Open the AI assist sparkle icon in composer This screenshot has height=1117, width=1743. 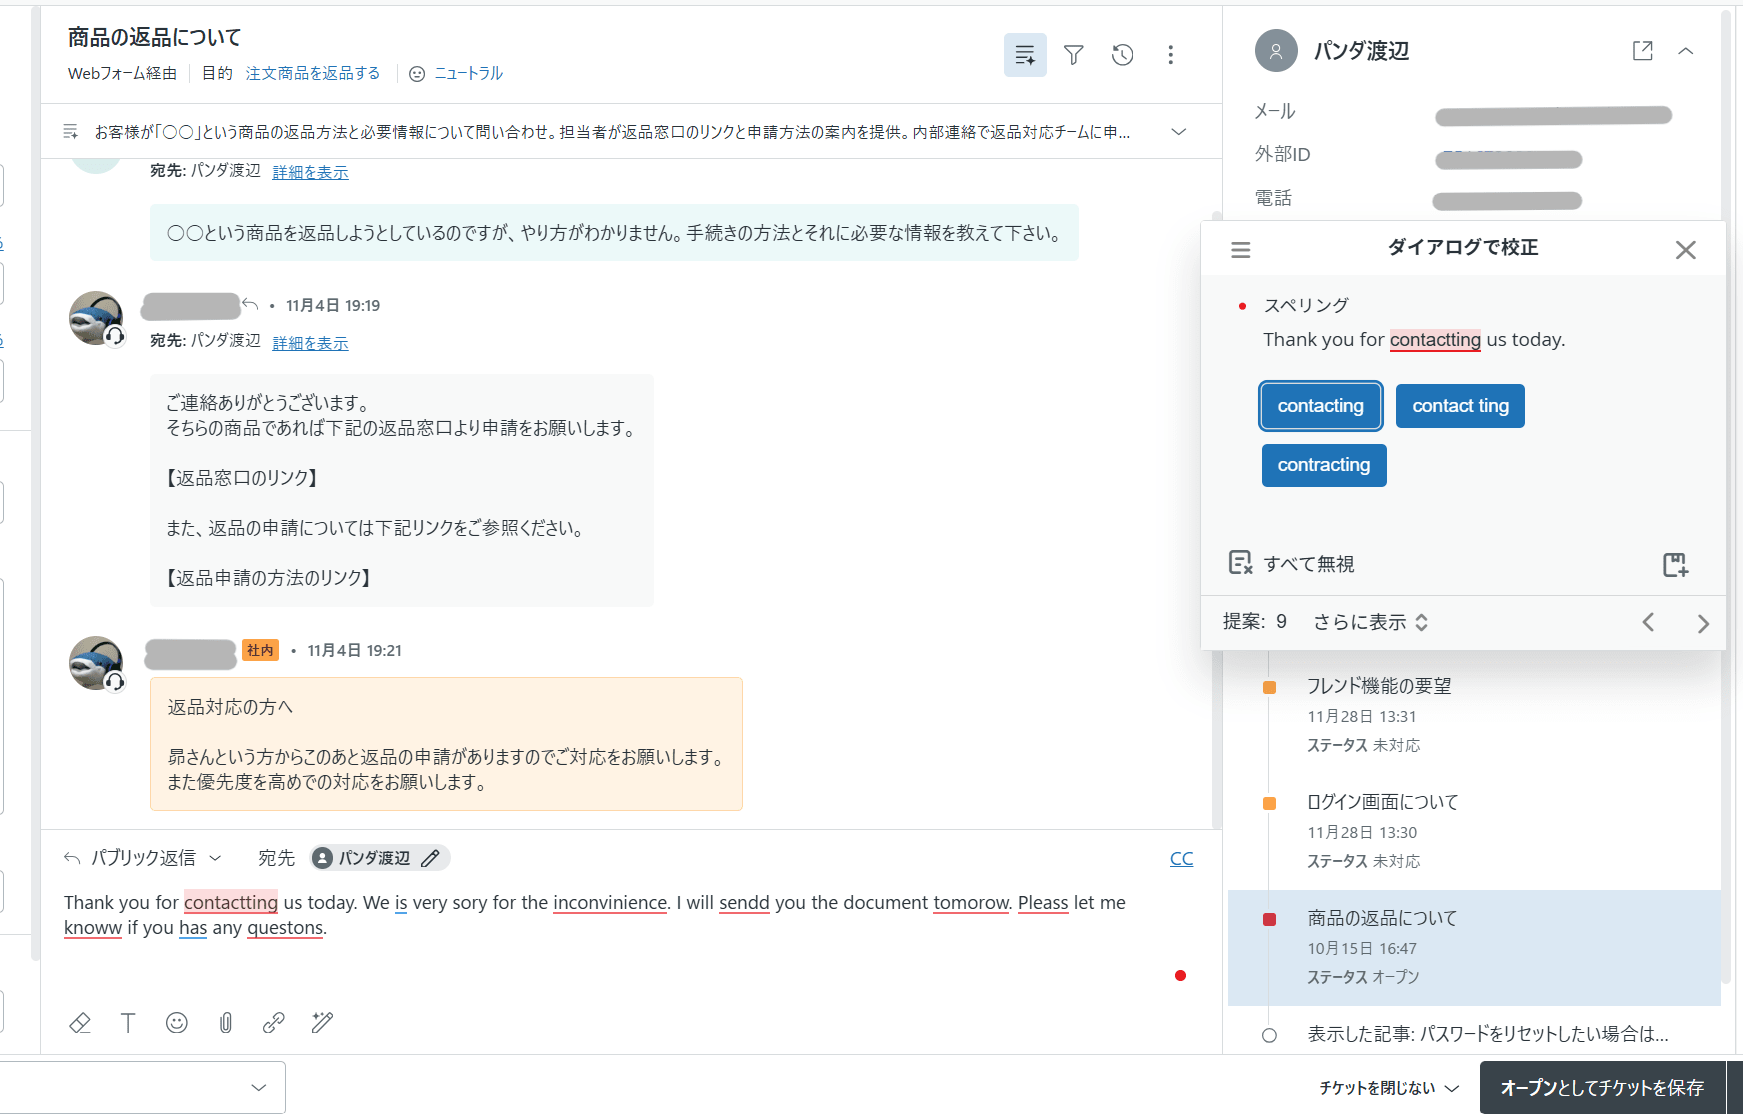pos(322,1022)
